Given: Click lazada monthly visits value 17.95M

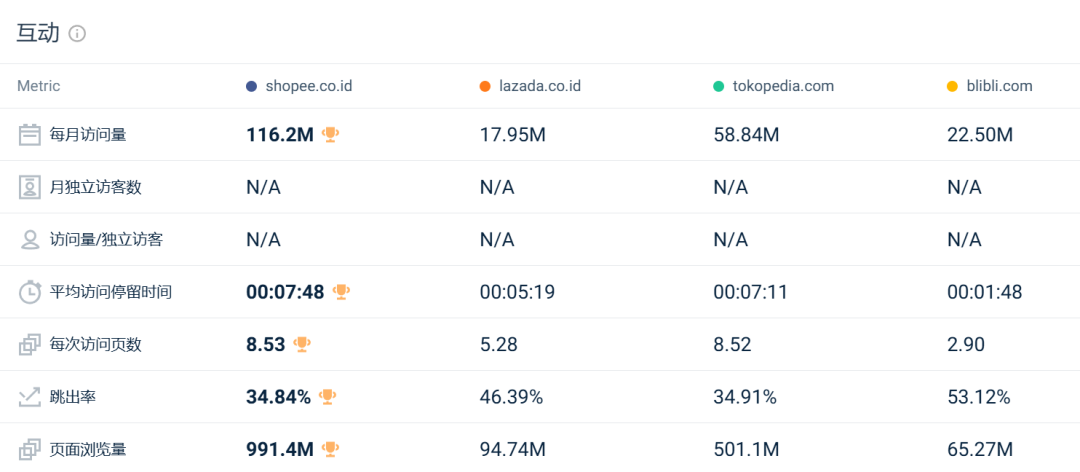Looking at the screenshot, I should pyautogui.click(x=512, y=135).
